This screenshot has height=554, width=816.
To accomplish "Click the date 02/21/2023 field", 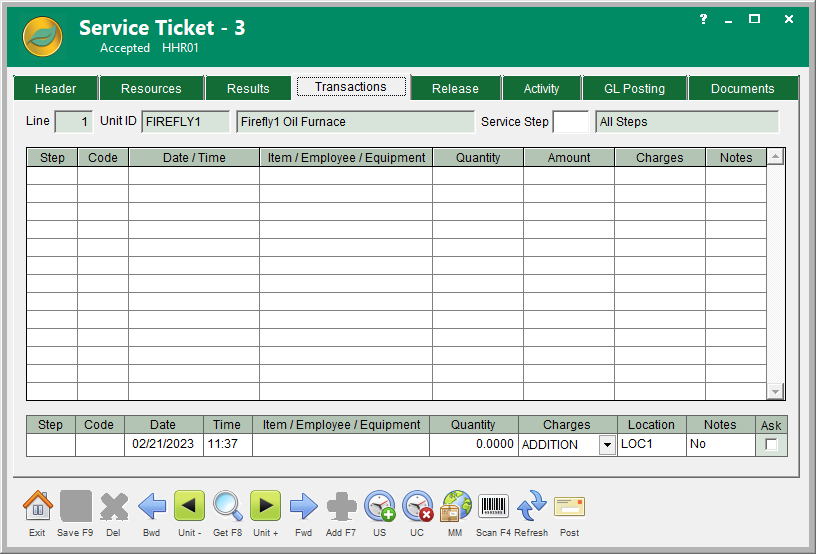I will (163, 444).
